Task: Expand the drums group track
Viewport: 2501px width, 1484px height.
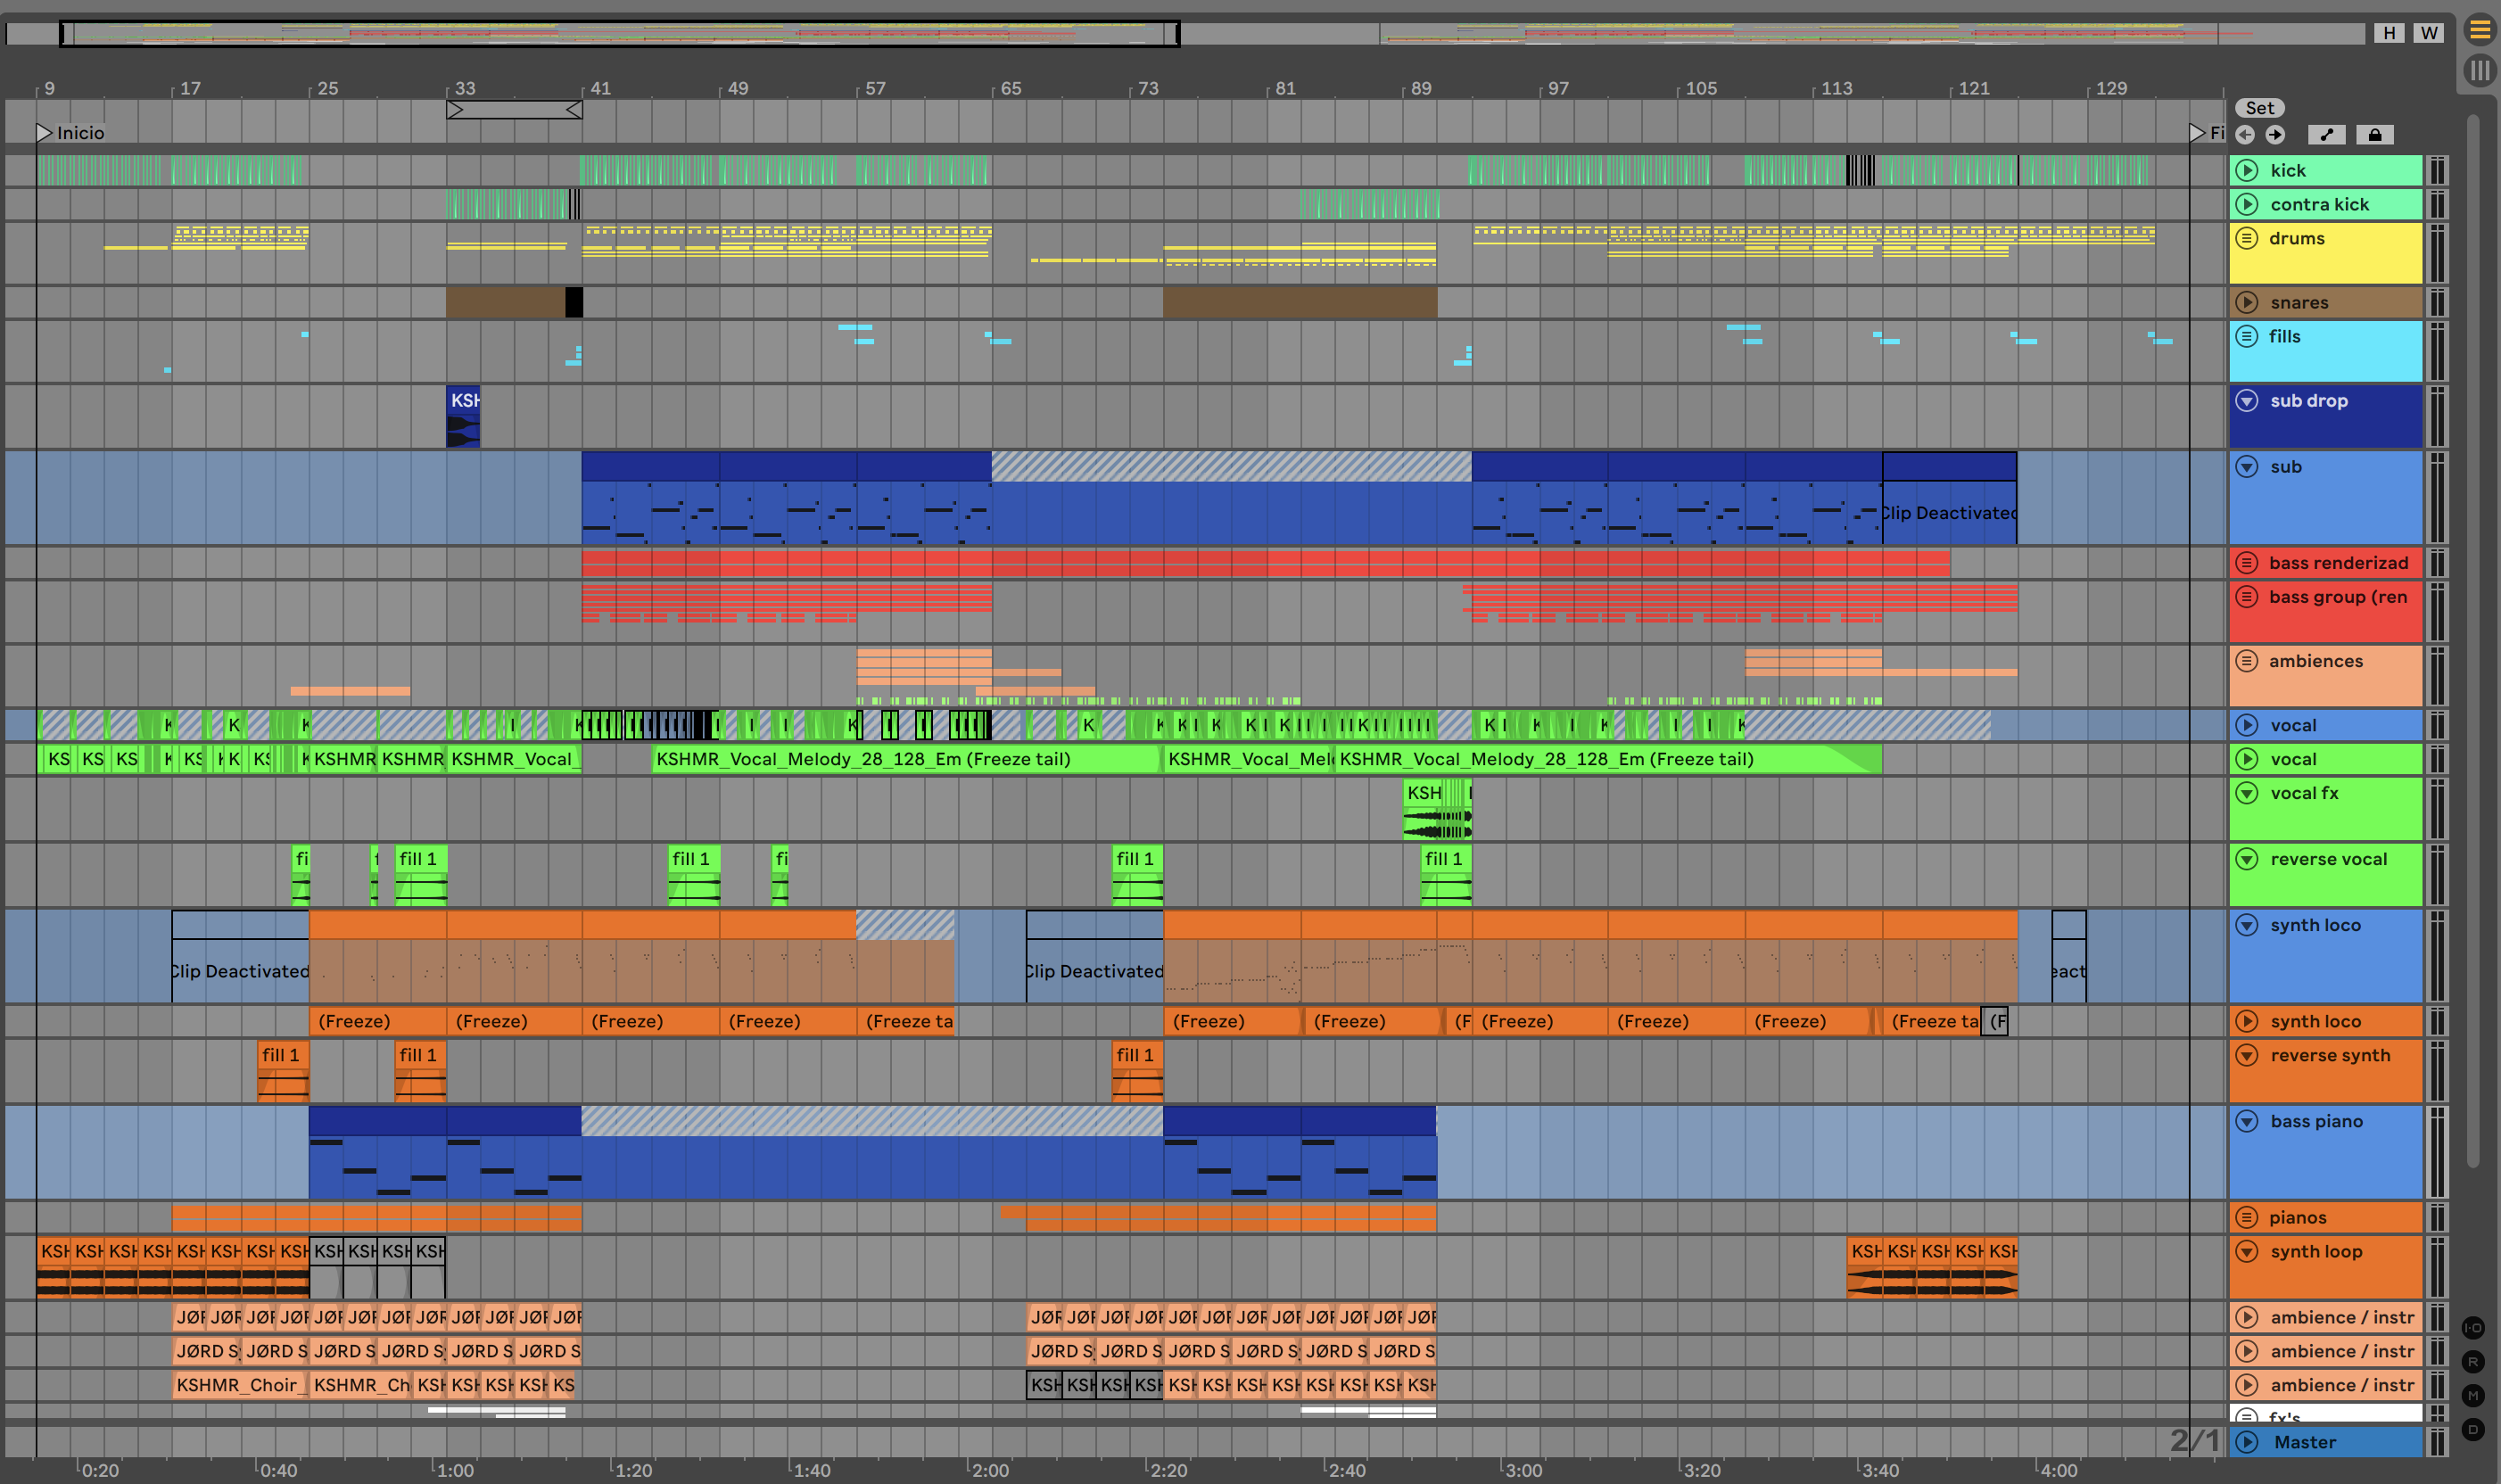Action: click(x=2246, y=239)
